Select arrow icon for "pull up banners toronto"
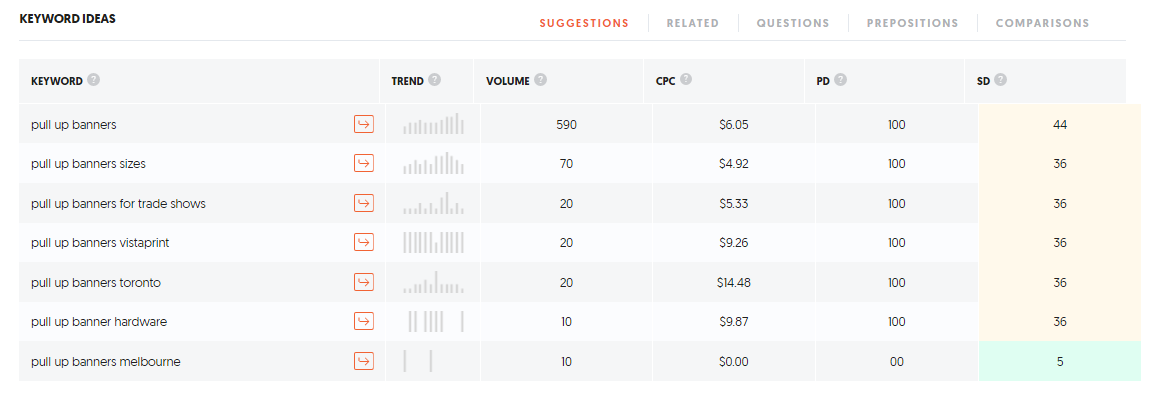1166x397 pixels. coord(364,283)
